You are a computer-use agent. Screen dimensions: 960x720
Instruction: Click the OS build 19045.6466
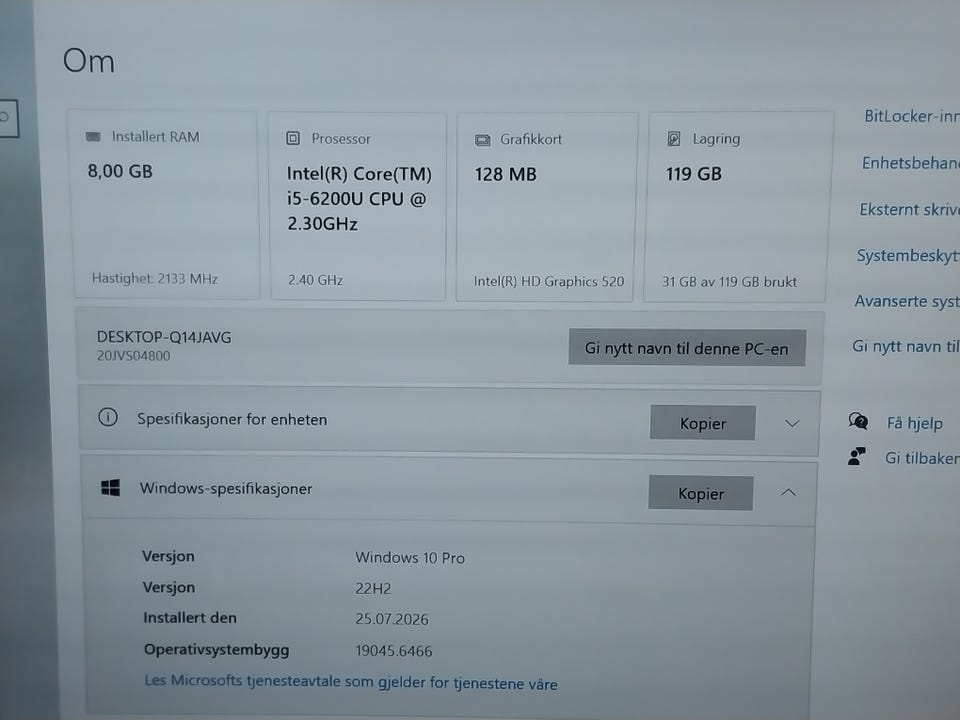click(x=394, y=651)
